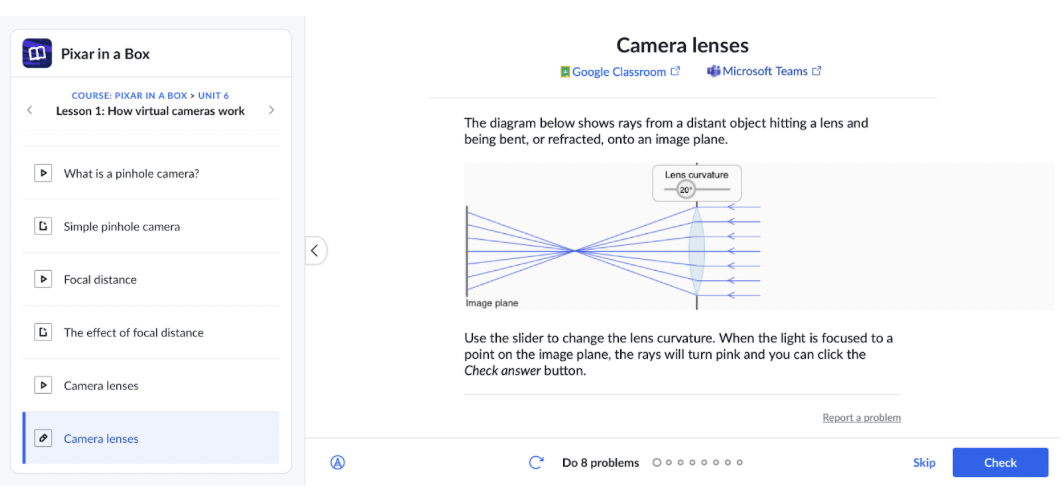Open the Pixar in a Box course icon
This screenshot has width=1064, height=496.
pyautogui.click(x=37, y=54)
